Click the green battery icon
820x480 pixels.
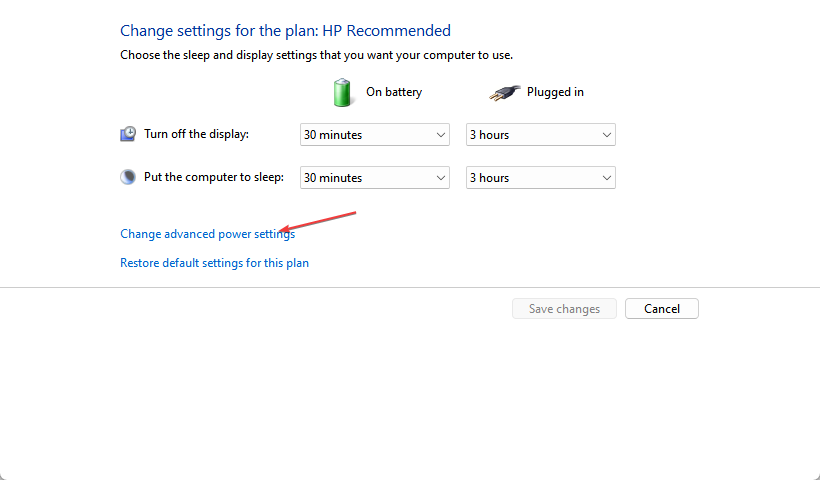342,93
